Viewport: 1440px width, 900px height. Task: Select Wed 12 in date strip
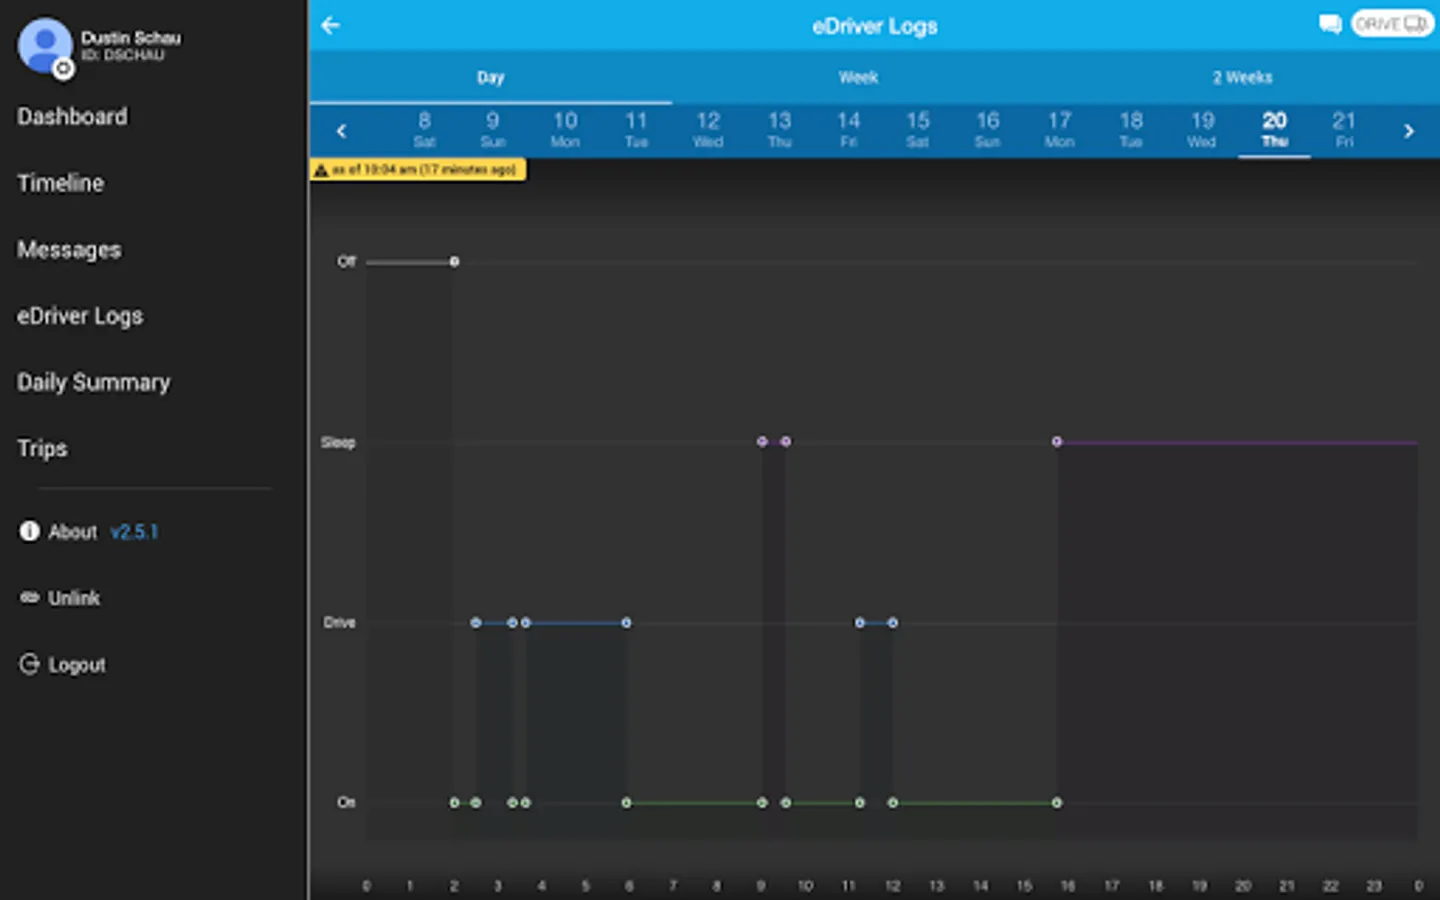(x=708, y=130)
